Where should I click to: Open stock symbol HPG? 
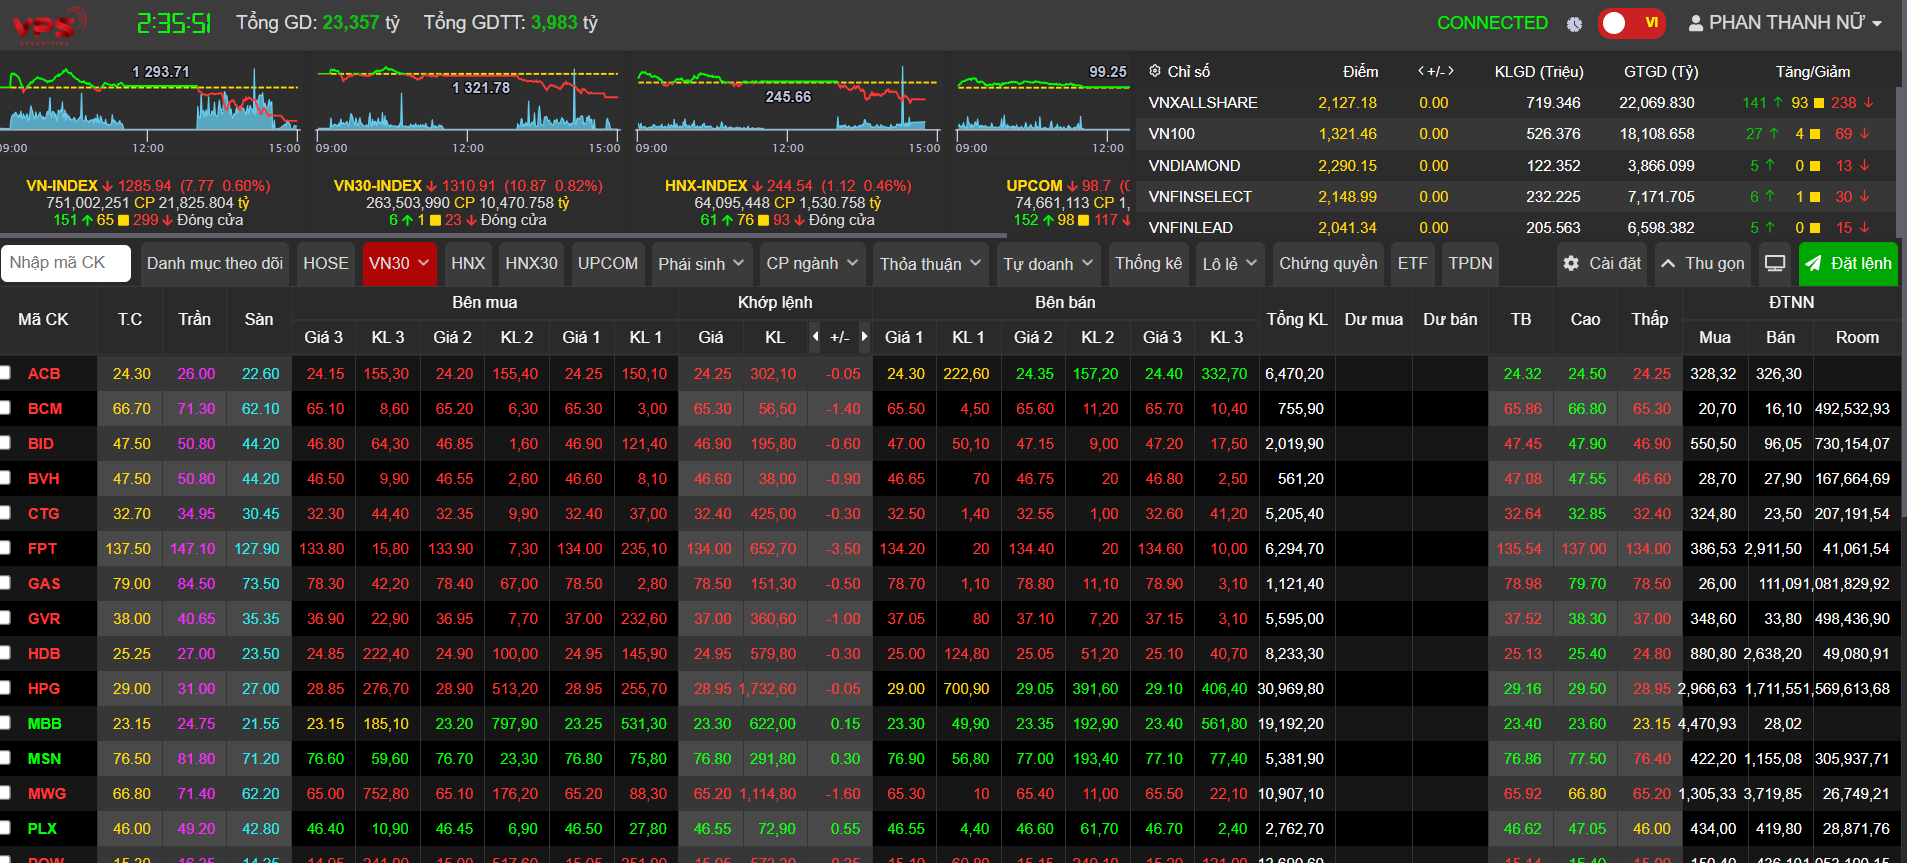pyautogui.click(x=44, y=688)
